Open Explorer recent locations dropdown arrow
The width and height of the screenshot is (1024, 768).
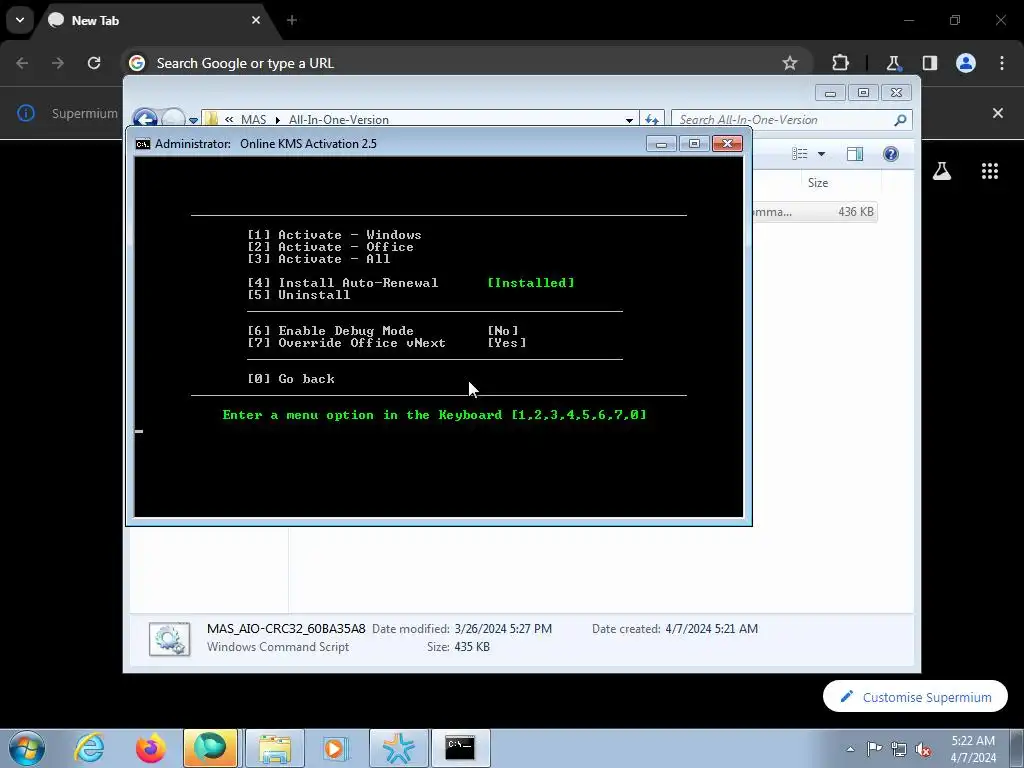(x=193, y=120)
